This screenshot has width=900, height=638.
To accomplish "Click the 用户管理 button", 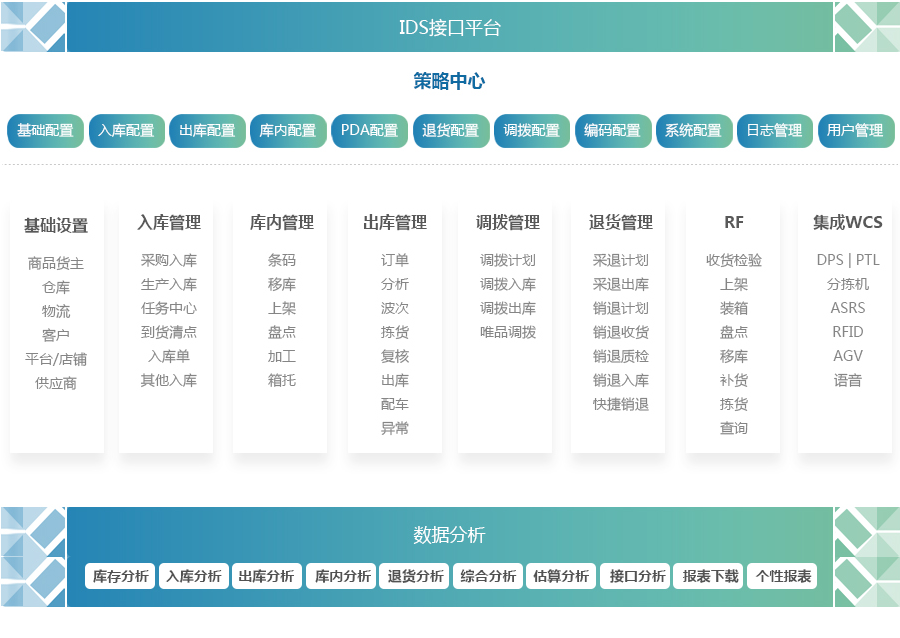I will (x=855, y=130).
